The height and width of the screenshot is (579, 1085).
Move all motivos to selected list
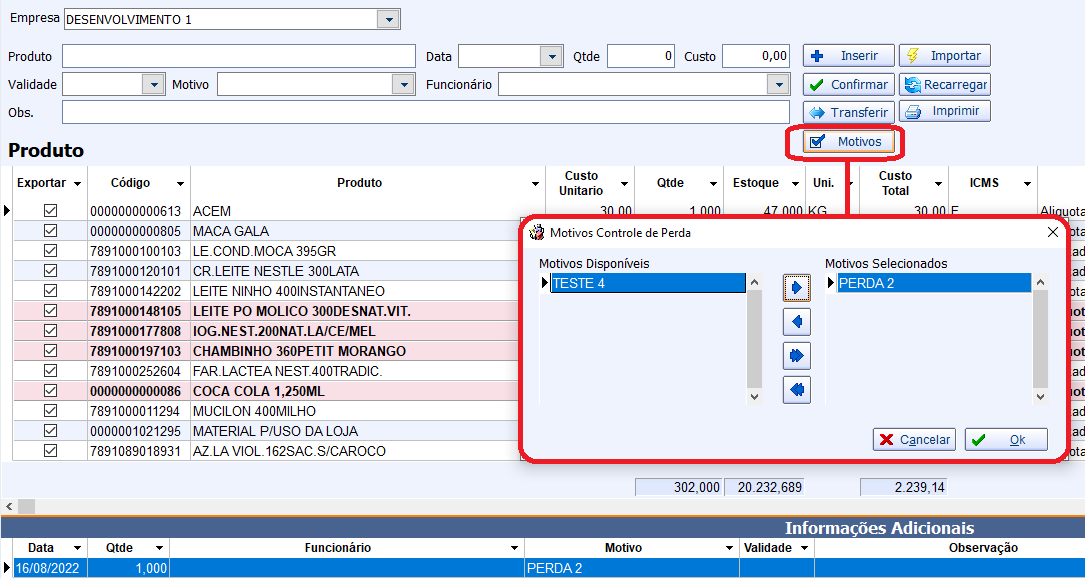(797, 356)
